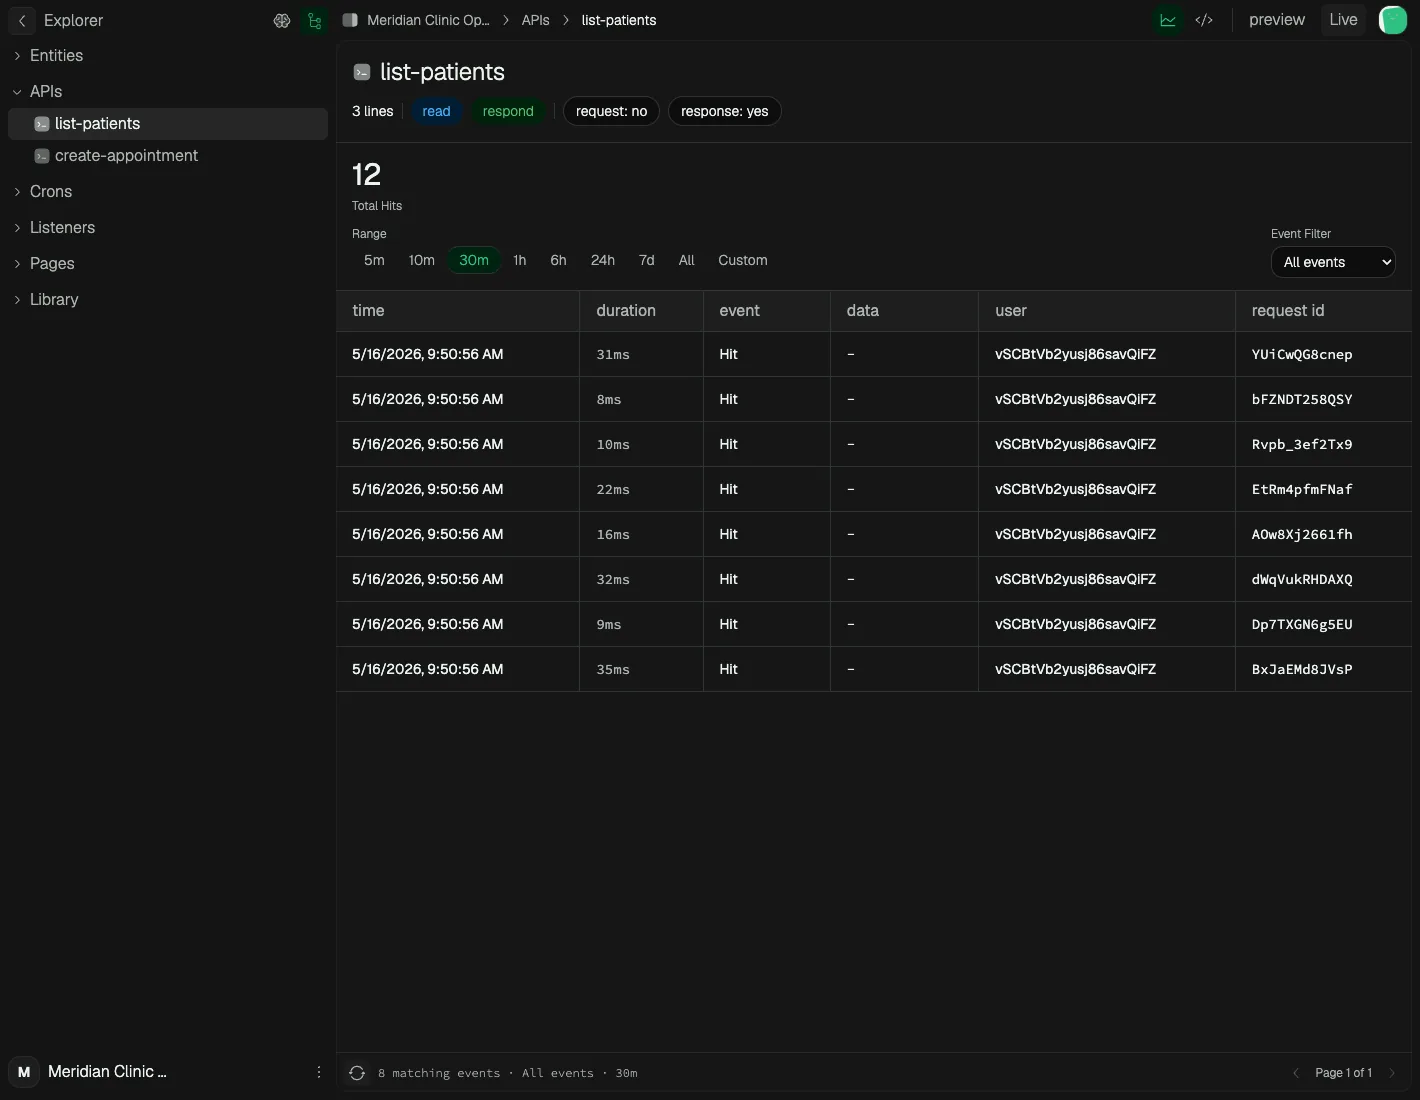Toggle the tree view icon in Explorer header
The height and width of the screenshot is (1100, 1420).
click(x=315, y=20)
